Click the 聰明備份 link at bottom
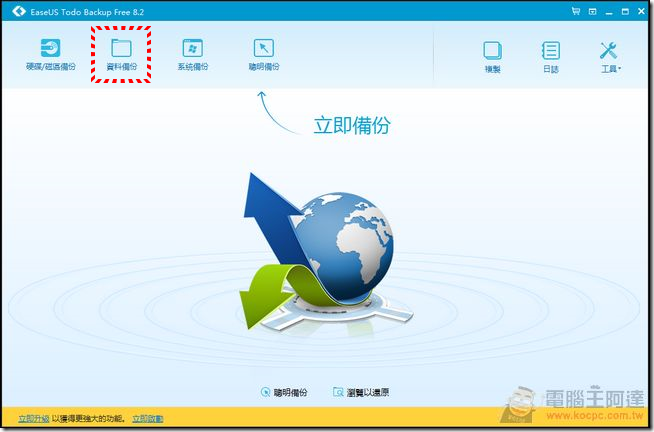 pos(284,392)
